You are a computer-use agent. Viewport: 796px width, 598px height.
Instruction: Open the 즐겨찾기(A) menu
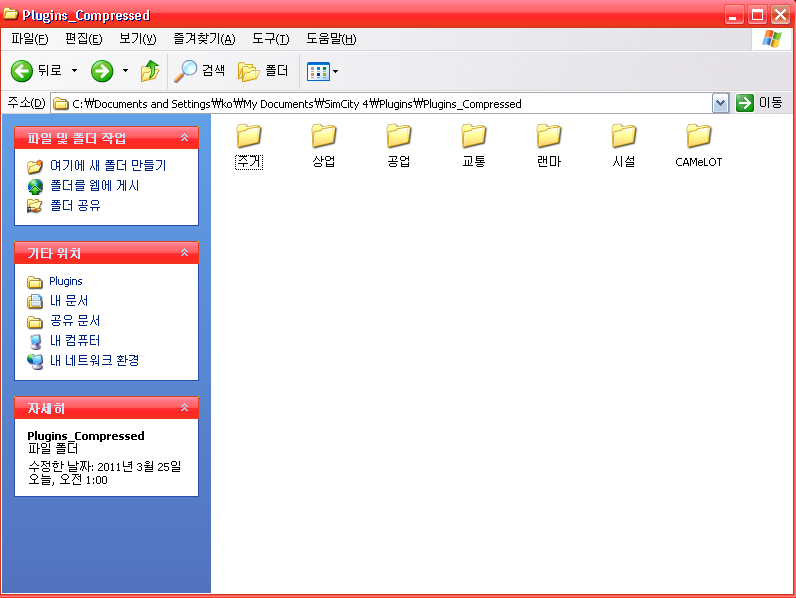click(205, 39)
